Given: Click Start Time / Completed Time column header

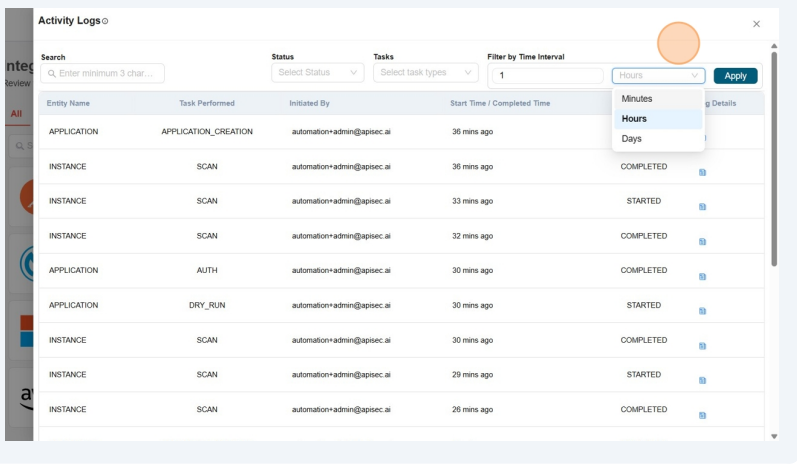Looking at the screenshot, I should pyautogui.click(x=500, y=103).
